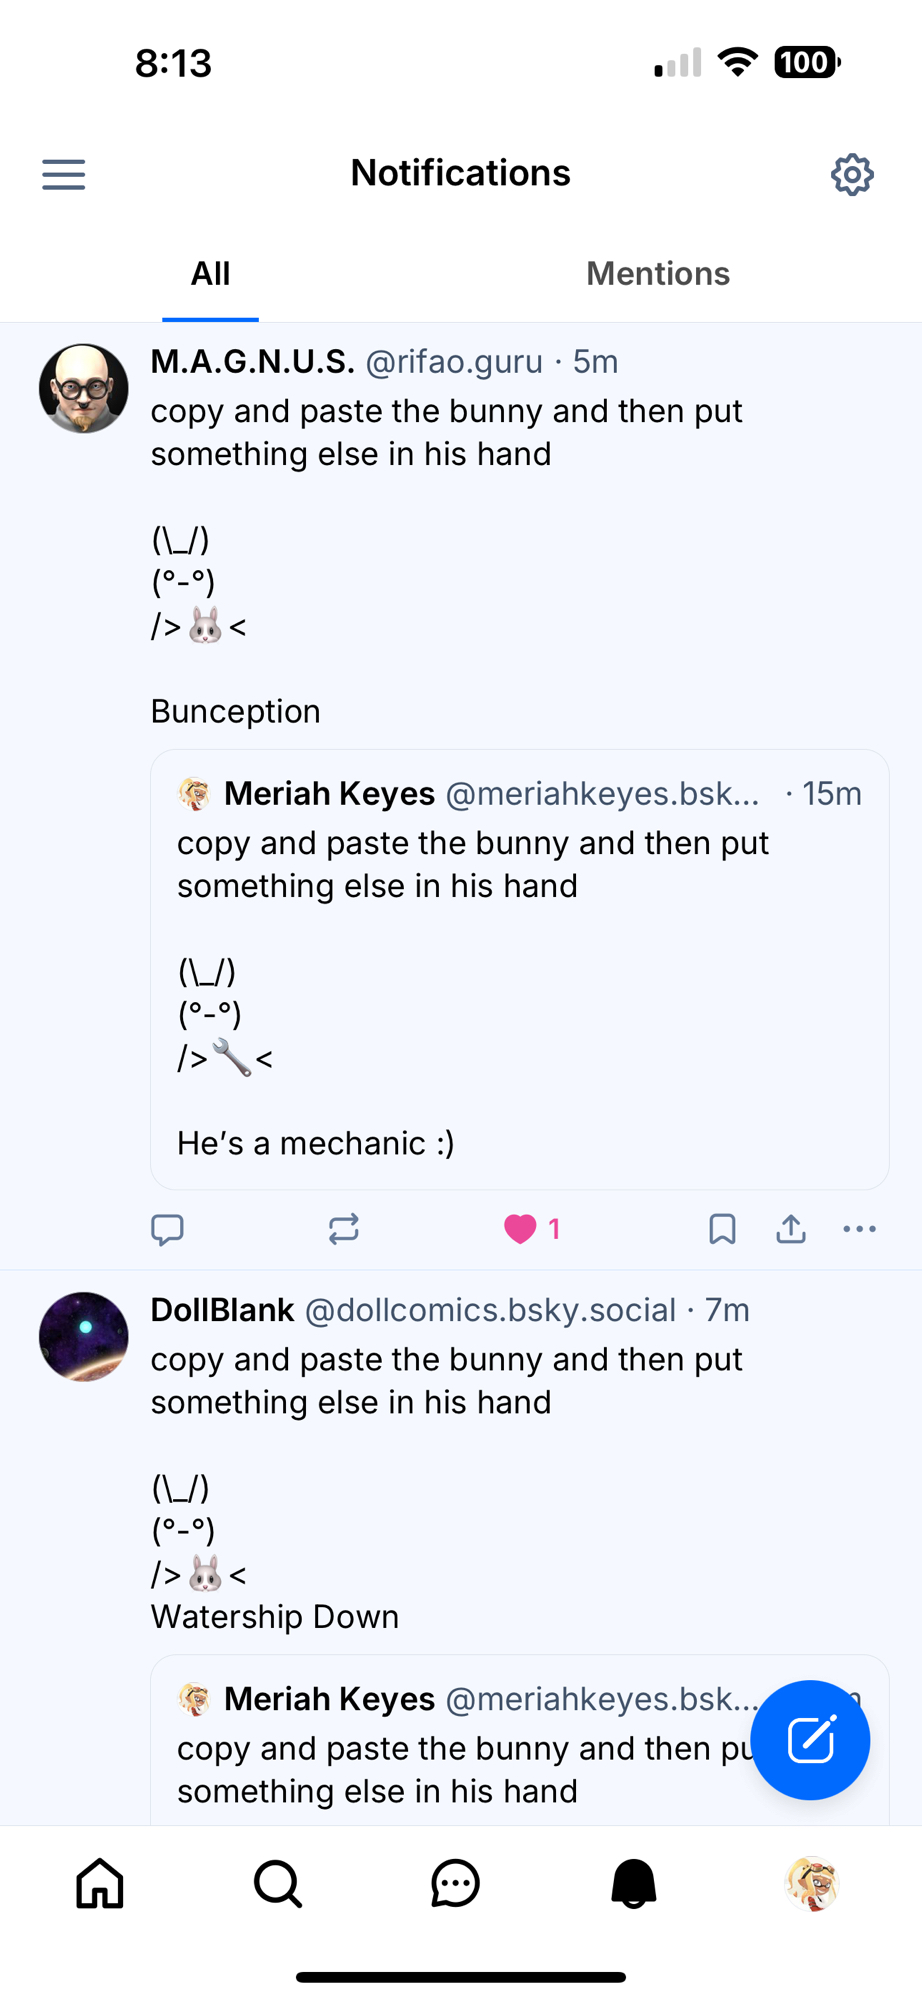Image resolution: width=922 pixels, height=2000 pixels.
Task: Open the hamburger side menu
Action: point(63,175)
